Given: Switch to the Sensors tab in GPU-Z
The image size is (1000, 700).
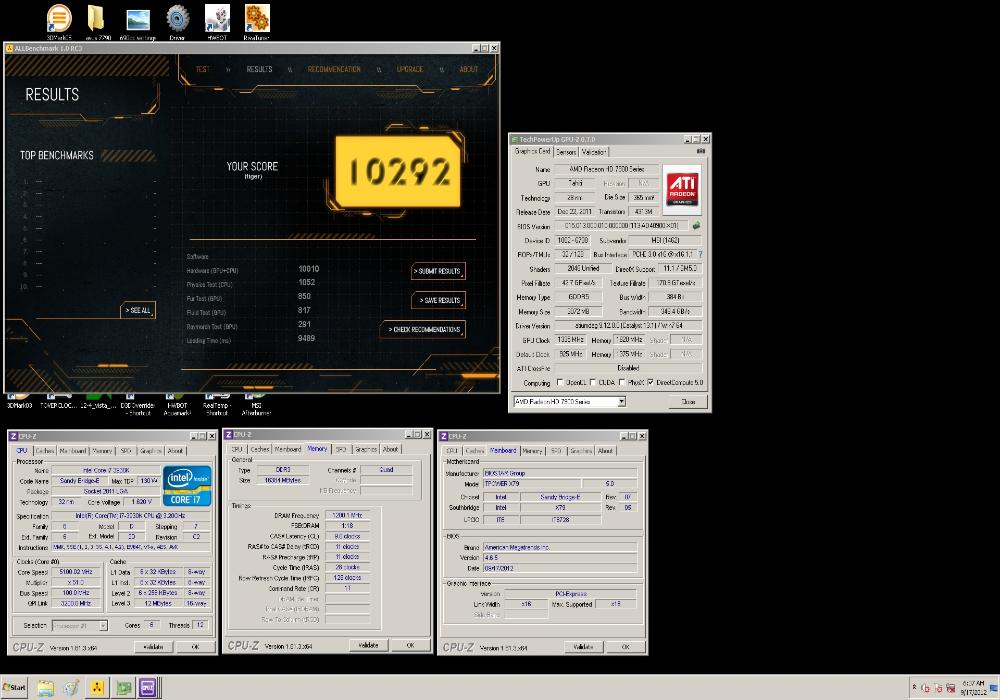Looking at the screenshot, I should pyautogui.click(x=566, y=152).
